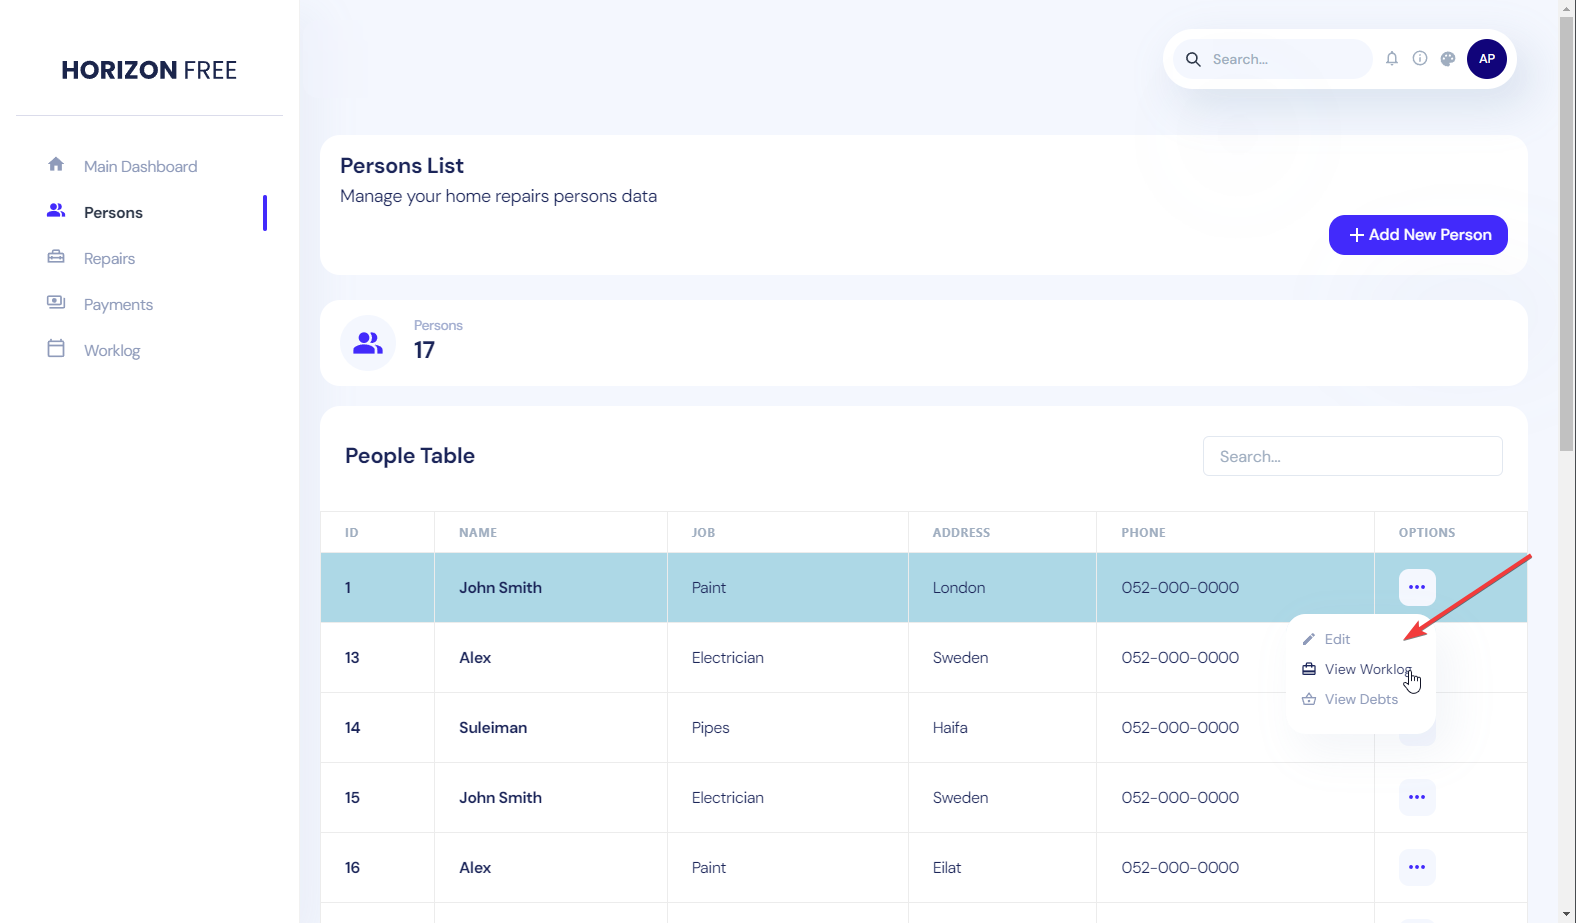Open the theme palette icon

(1448, 59)
